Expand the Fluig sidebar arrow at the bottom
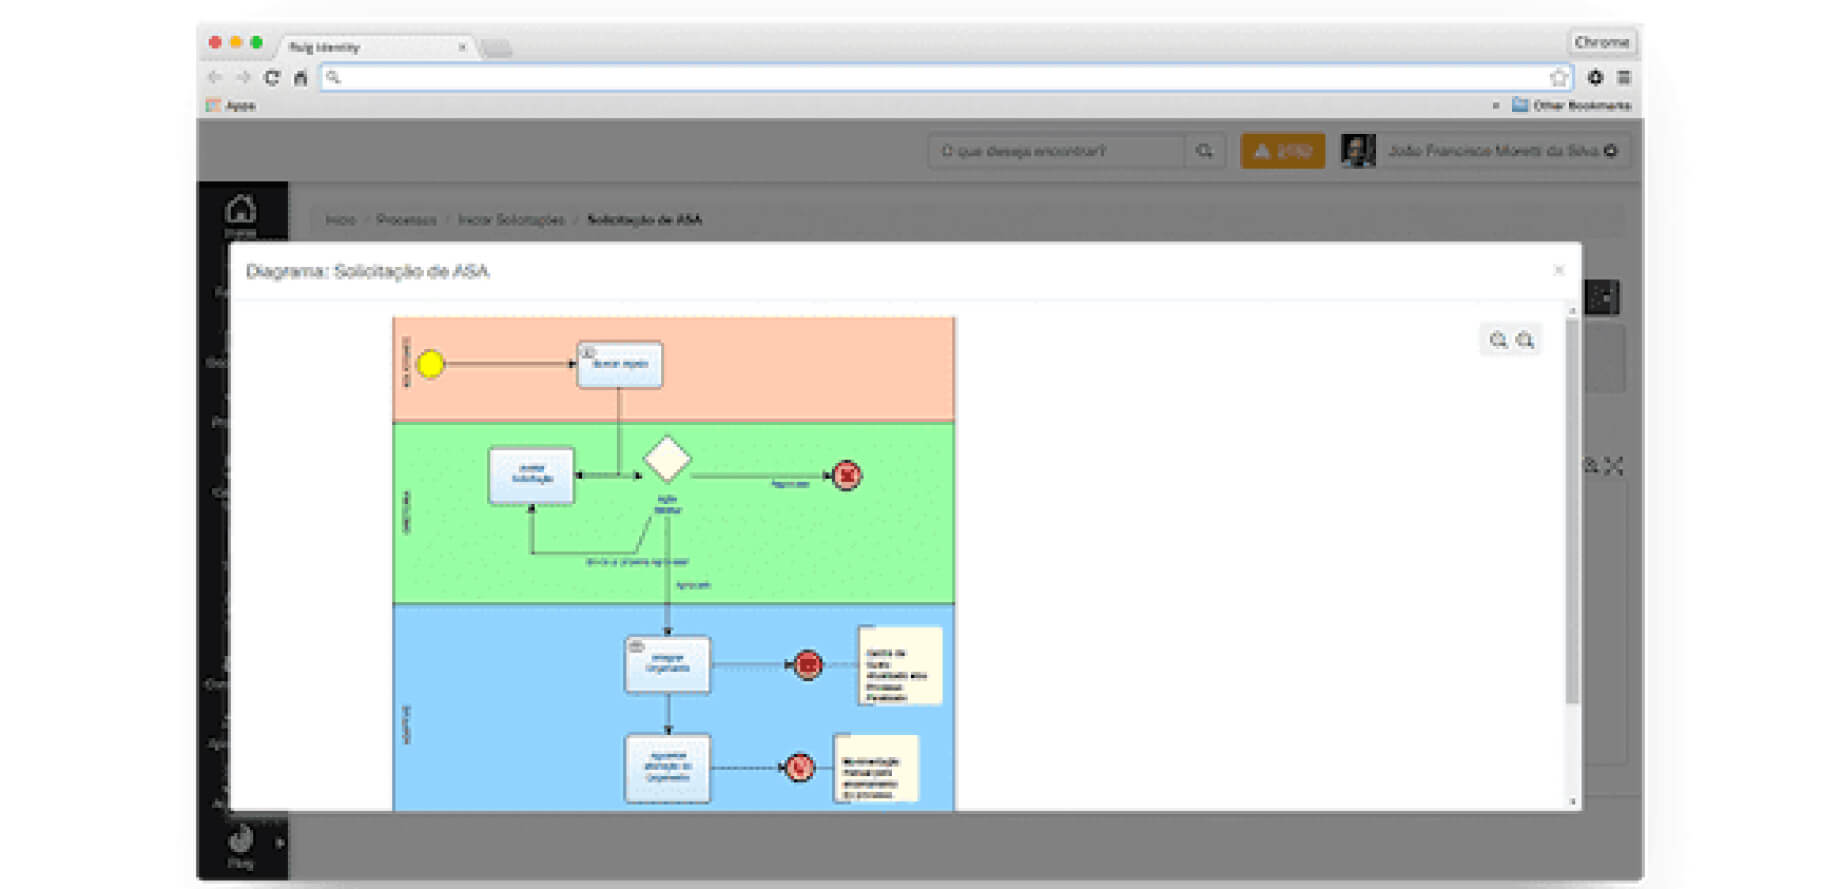The width and height of the screenshot is (1842, 889). point(279,843)
